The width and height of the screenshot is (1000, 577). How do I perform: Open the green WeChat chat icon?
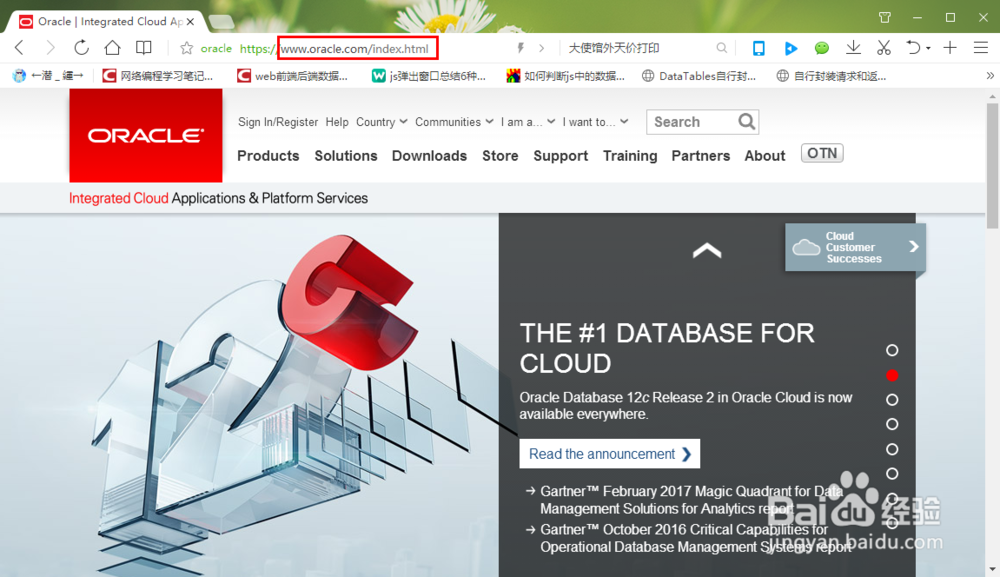(822, 48)
